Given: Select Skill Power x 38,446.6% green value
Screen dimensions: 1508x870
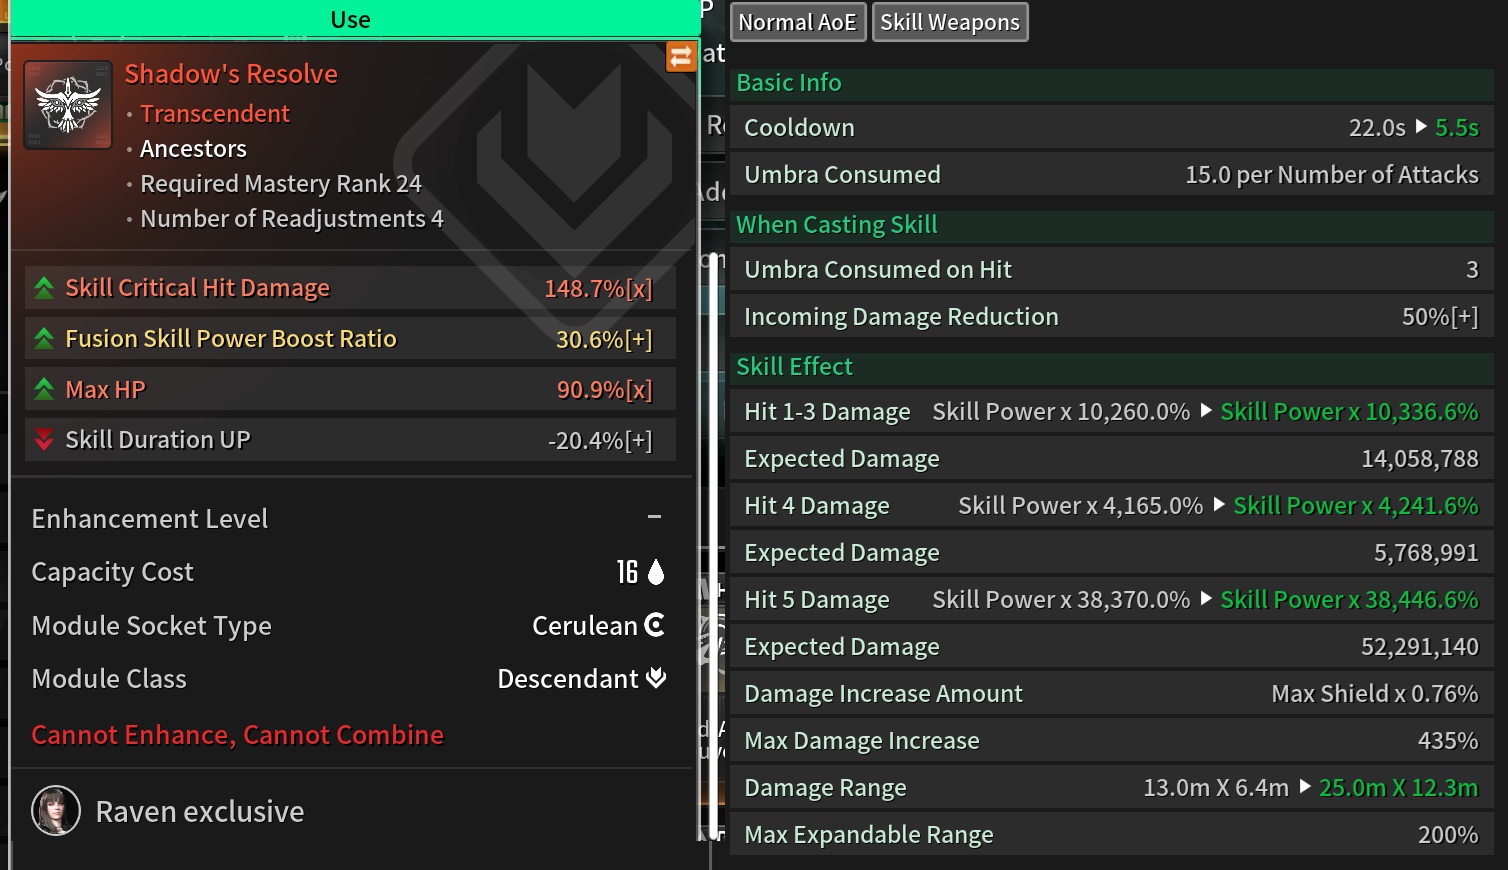Looking at the screenshot, I should pos(1349,600).
